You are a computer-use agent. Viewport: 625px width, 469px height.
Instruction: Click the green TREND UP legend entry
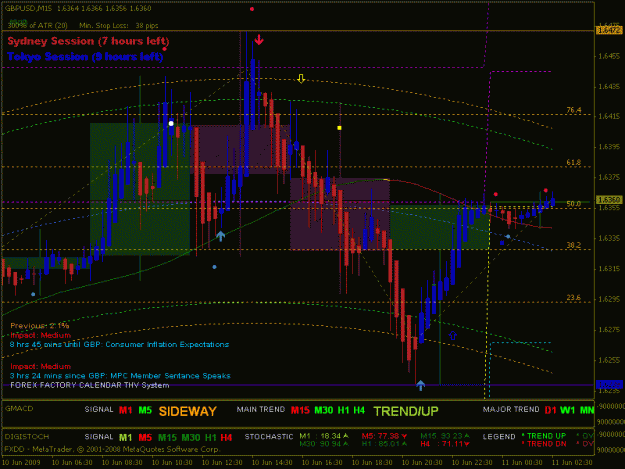click(x=544, y=436)
